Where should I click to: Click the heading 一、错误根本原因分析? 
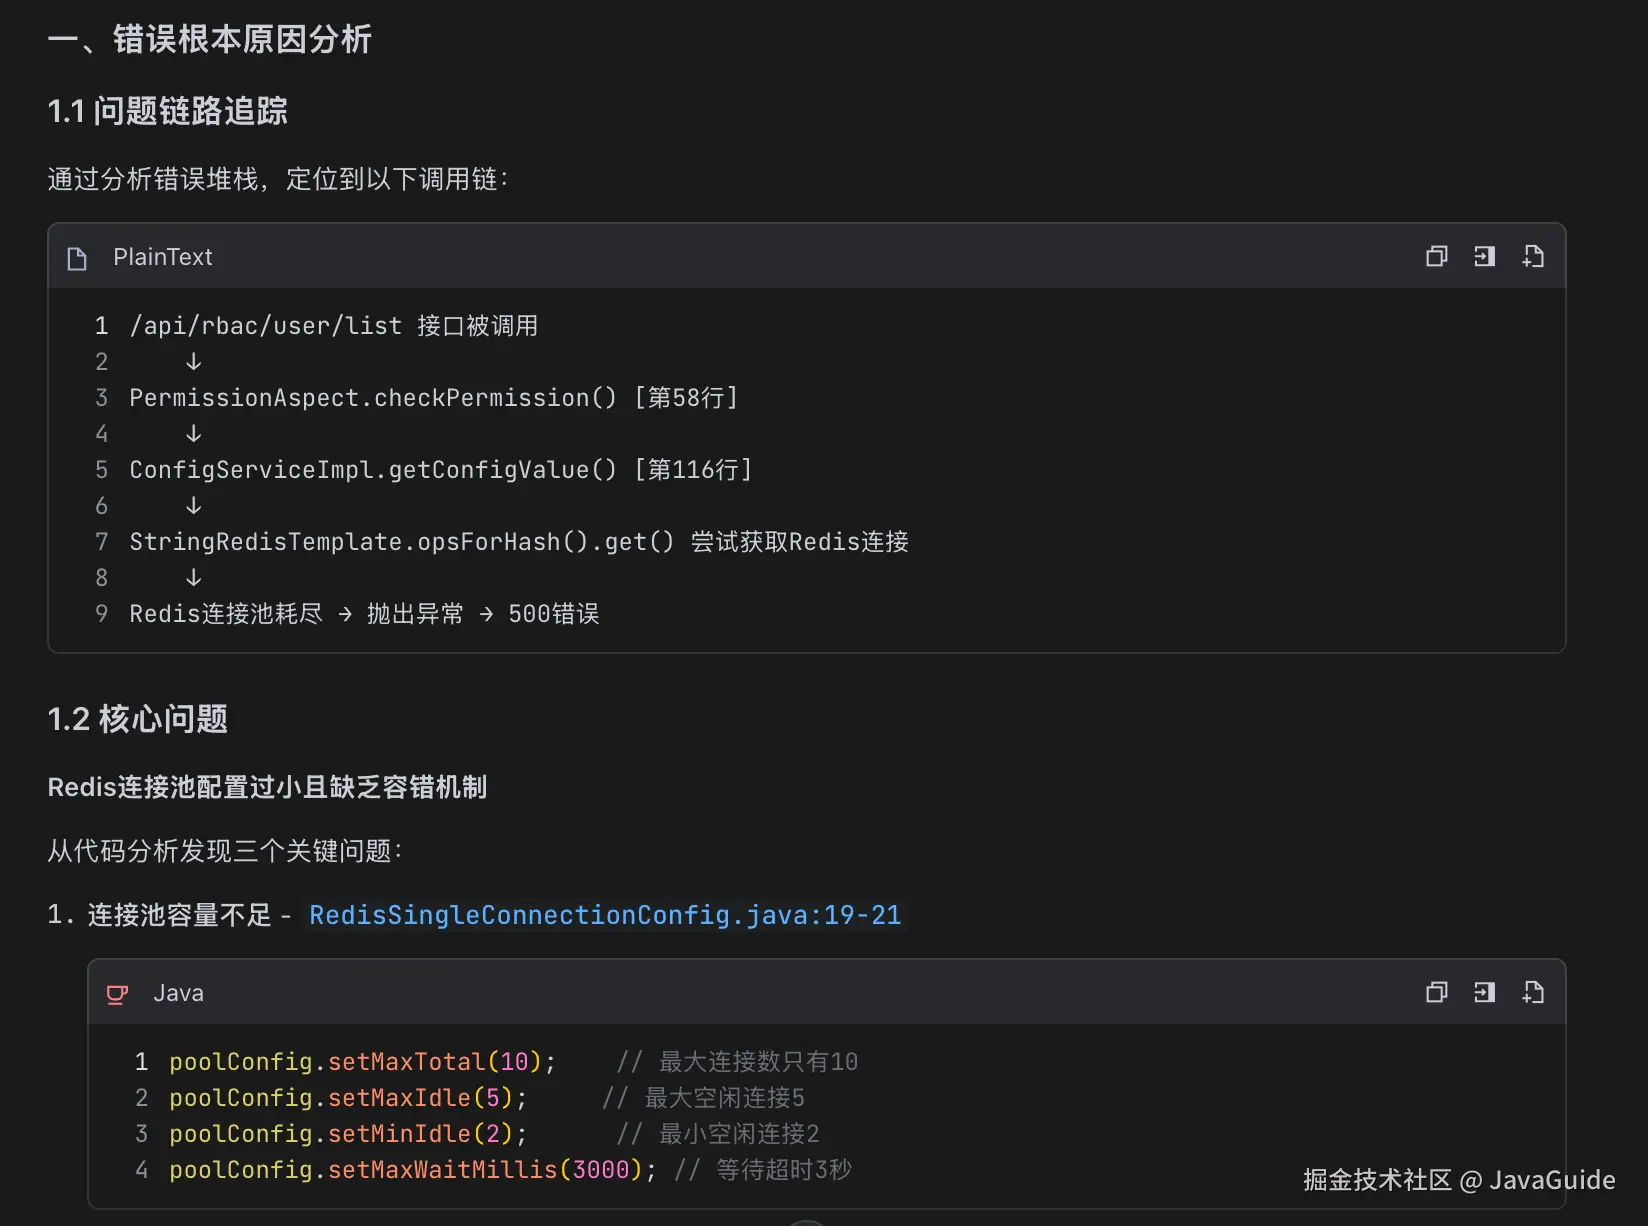coord(210,39)
